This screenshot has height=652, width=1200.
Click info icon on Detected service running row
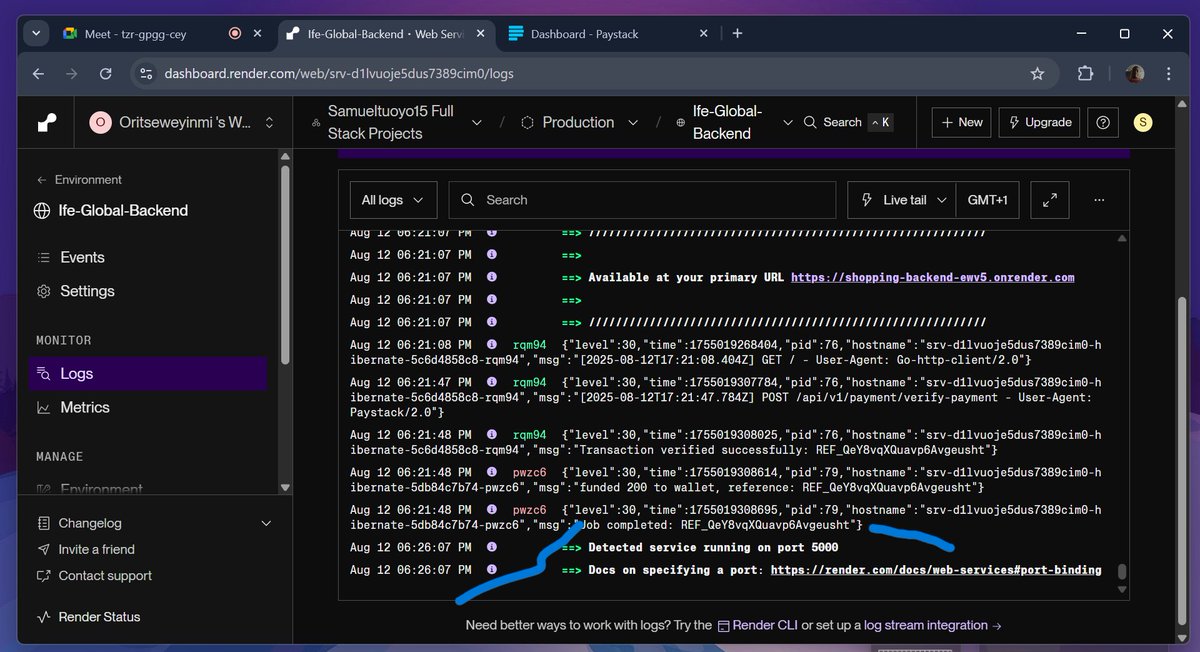pos(491,547)
